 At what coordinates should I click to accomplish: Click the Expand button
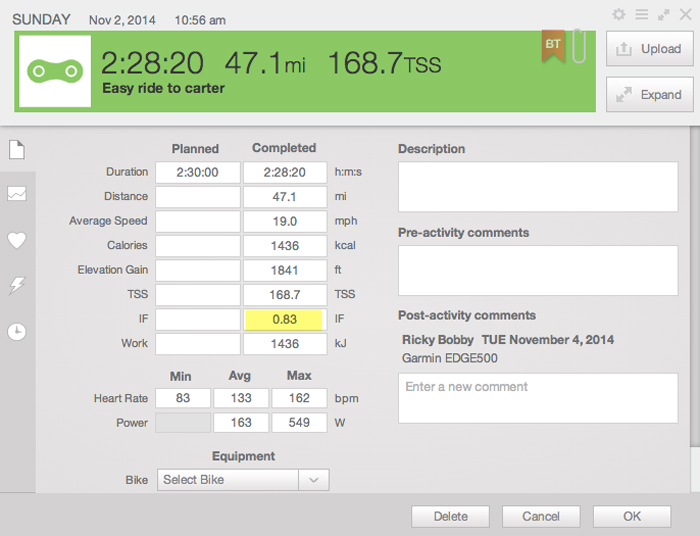point(650,95)
